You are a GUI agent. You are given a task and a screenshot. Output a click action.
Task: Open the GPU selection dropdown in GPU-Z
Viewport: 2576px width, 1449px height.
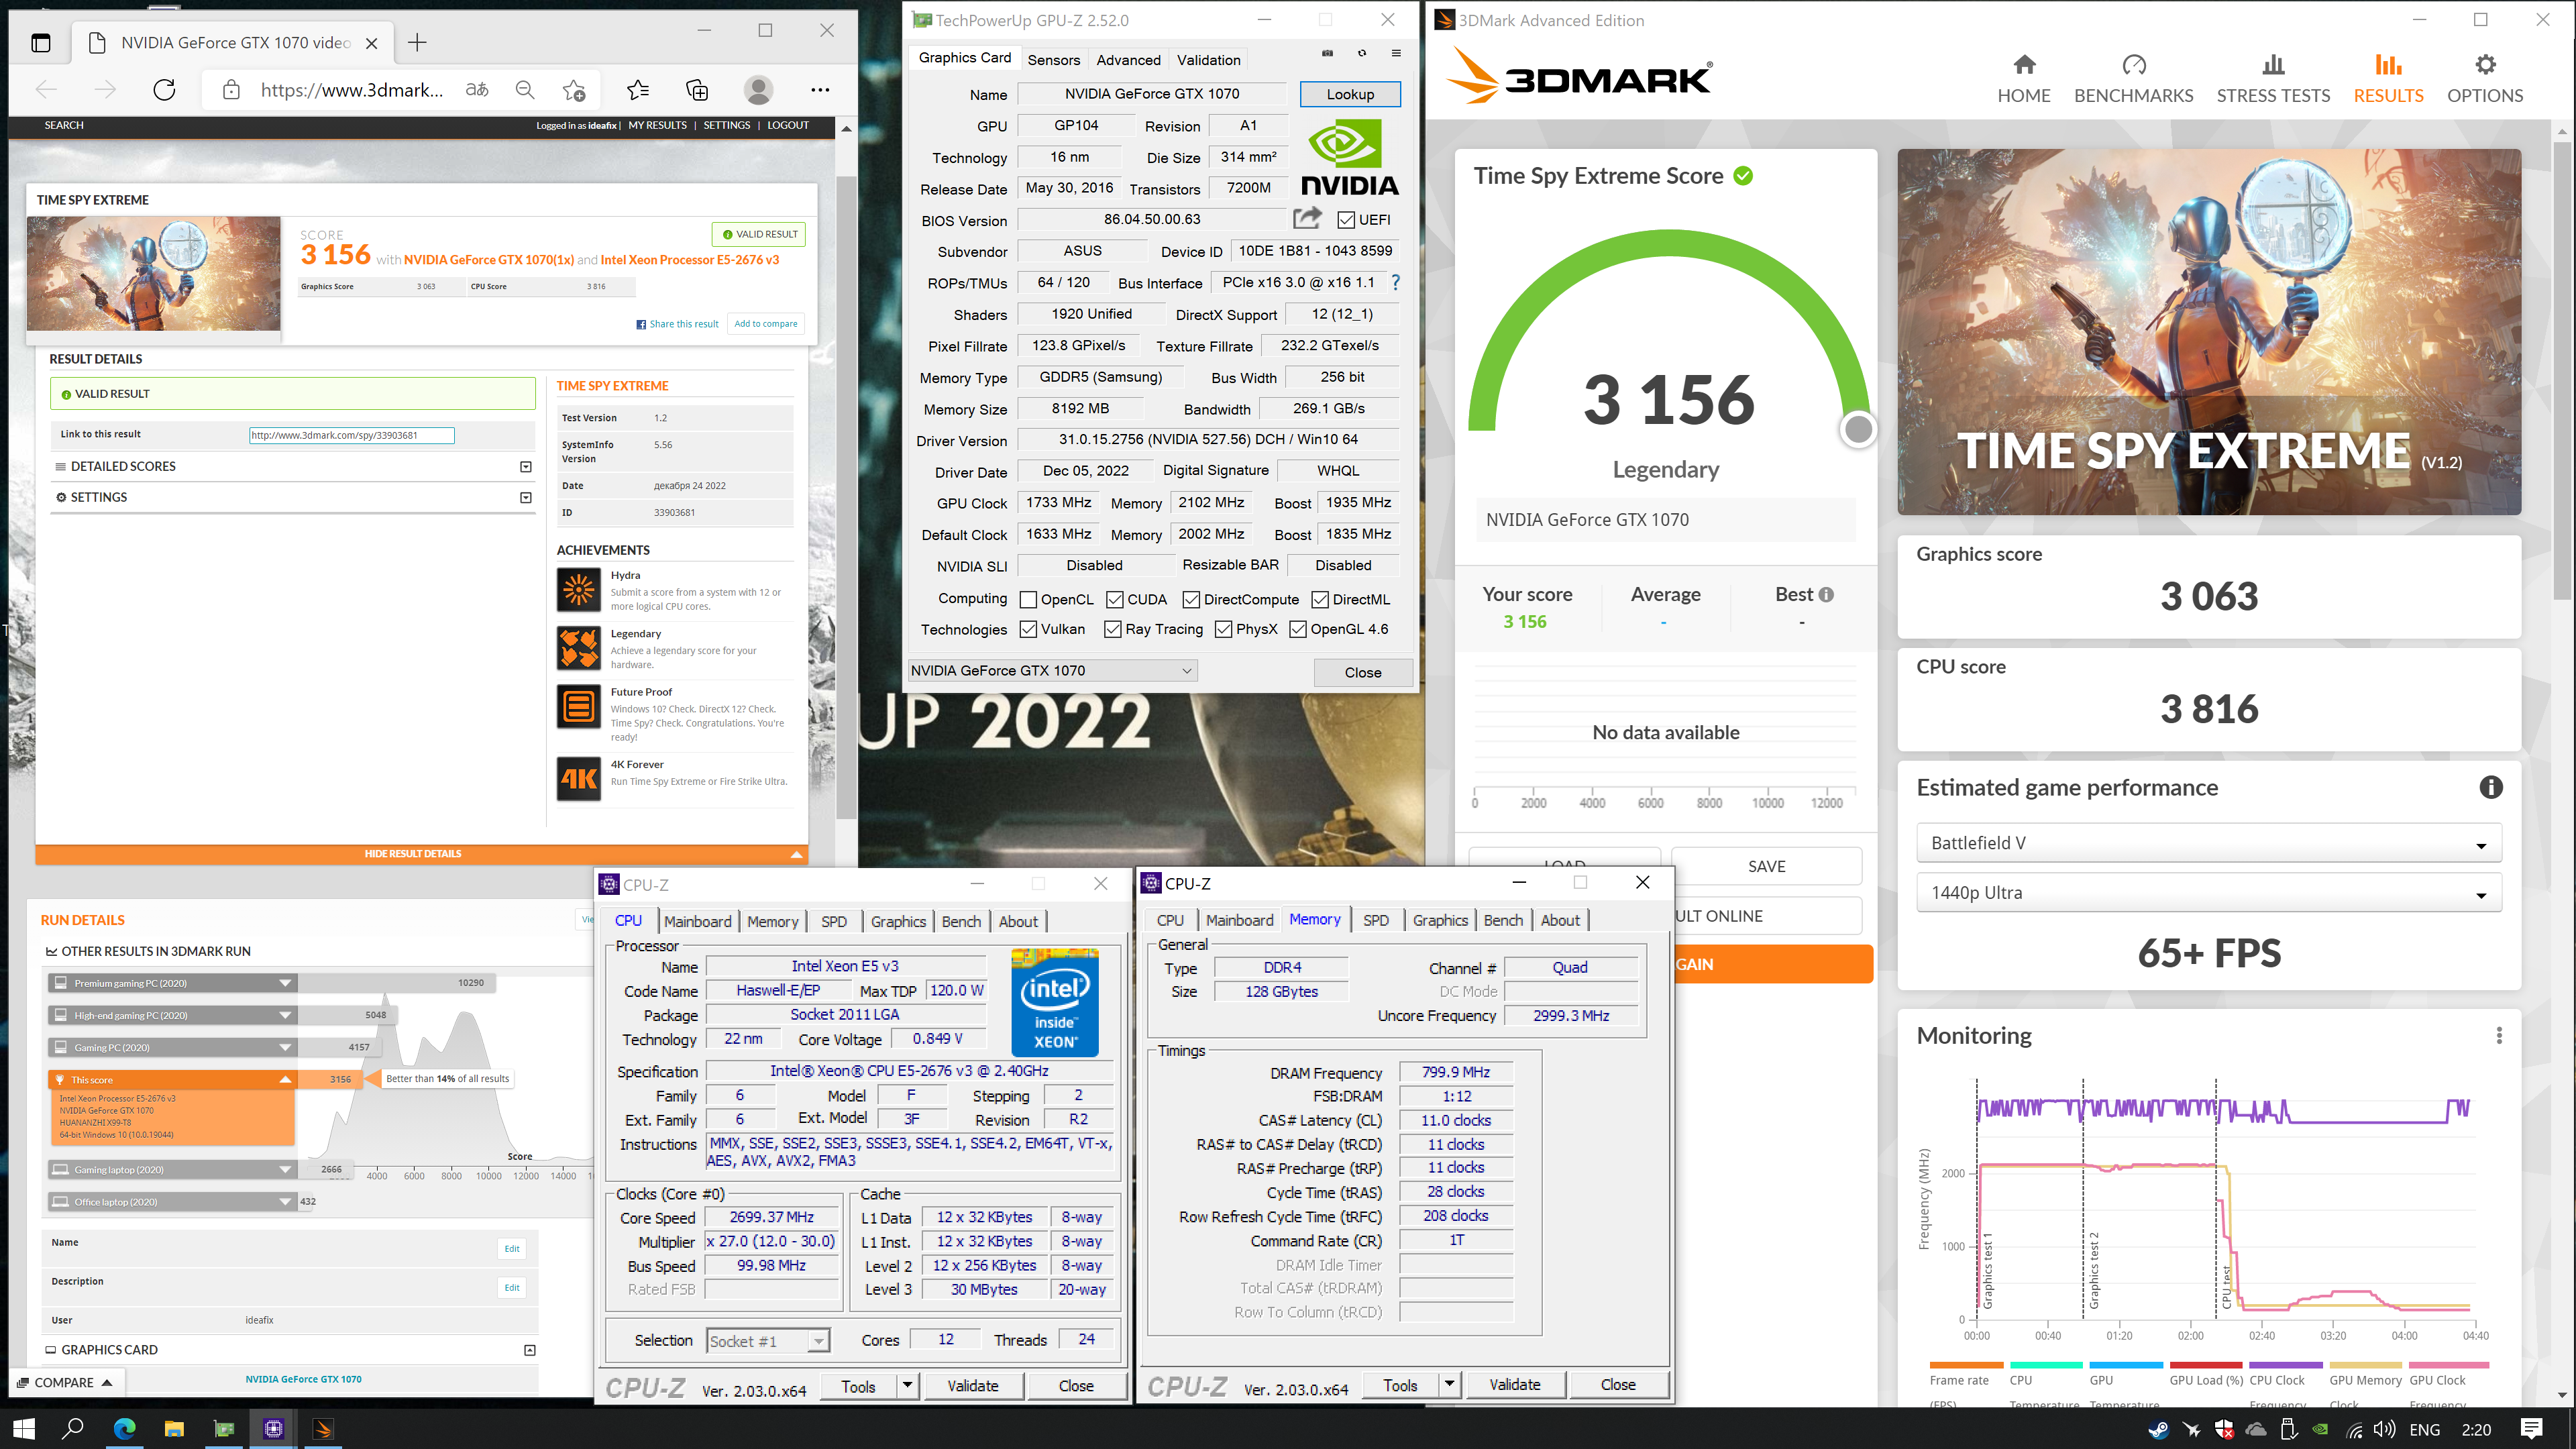click(x=1052, y=671)
